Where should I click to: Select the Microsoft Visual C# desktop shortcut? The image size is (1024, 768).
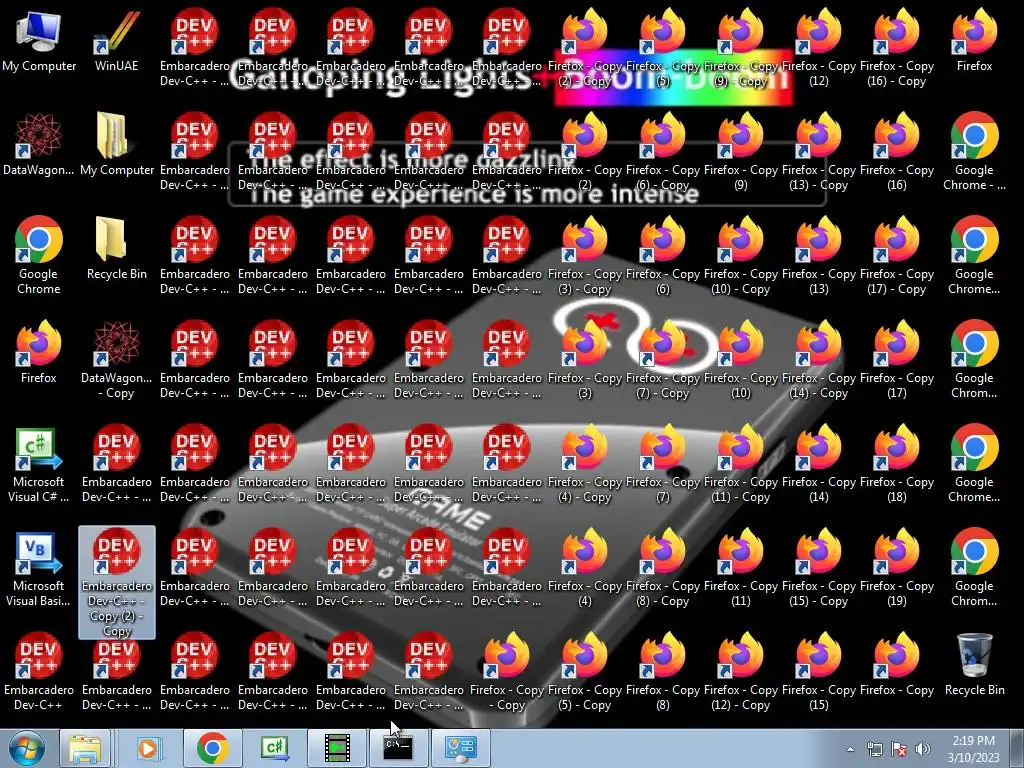tap(39, 464)
